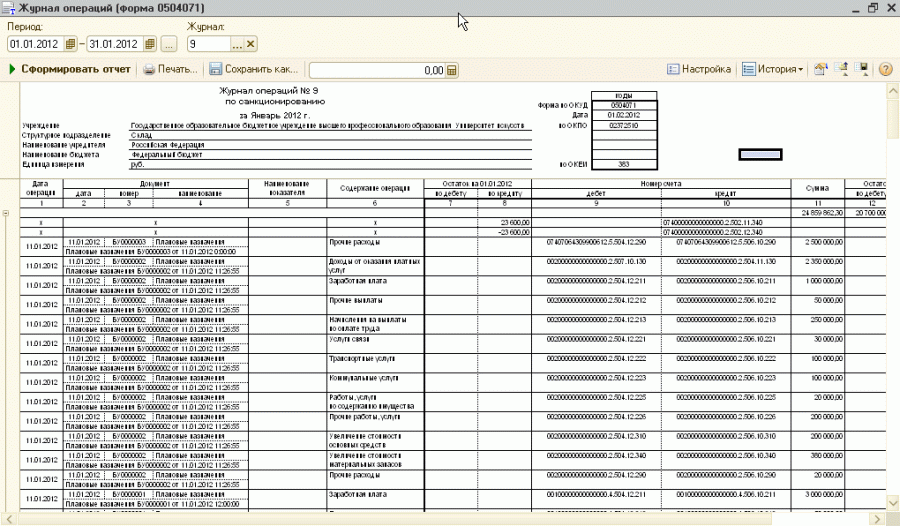The image size is (900, 526).
Task: Clear the Журнал field with the X
Action: coord(250,44)
